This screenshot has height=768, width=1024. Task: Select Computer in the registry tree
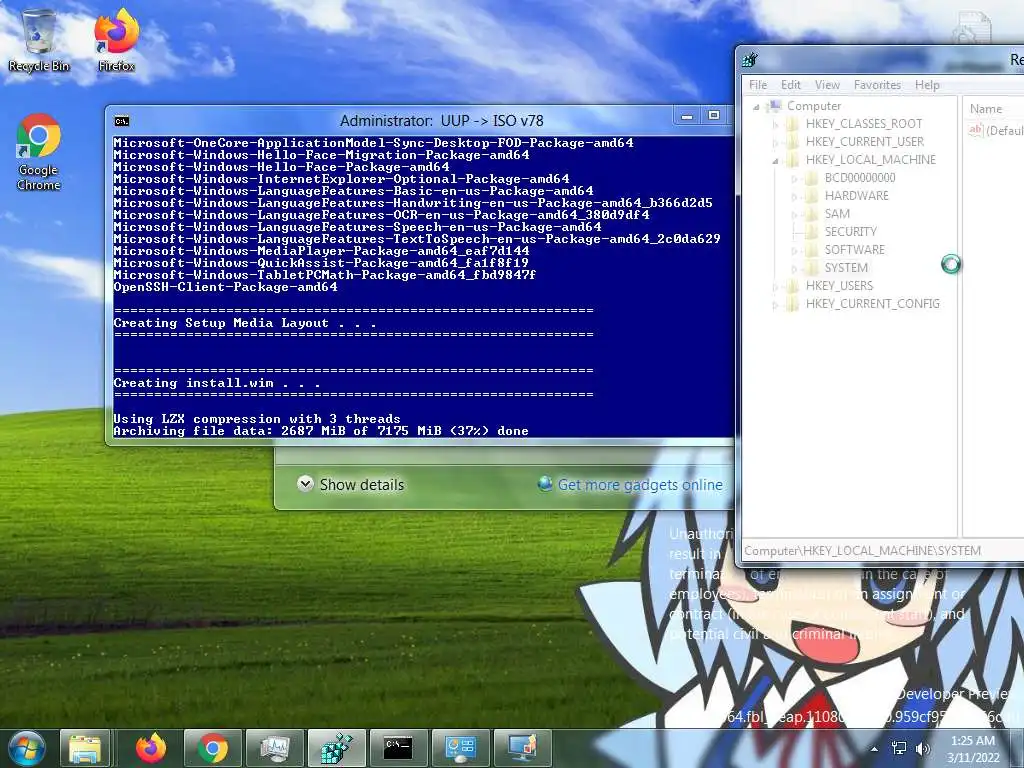814,106
